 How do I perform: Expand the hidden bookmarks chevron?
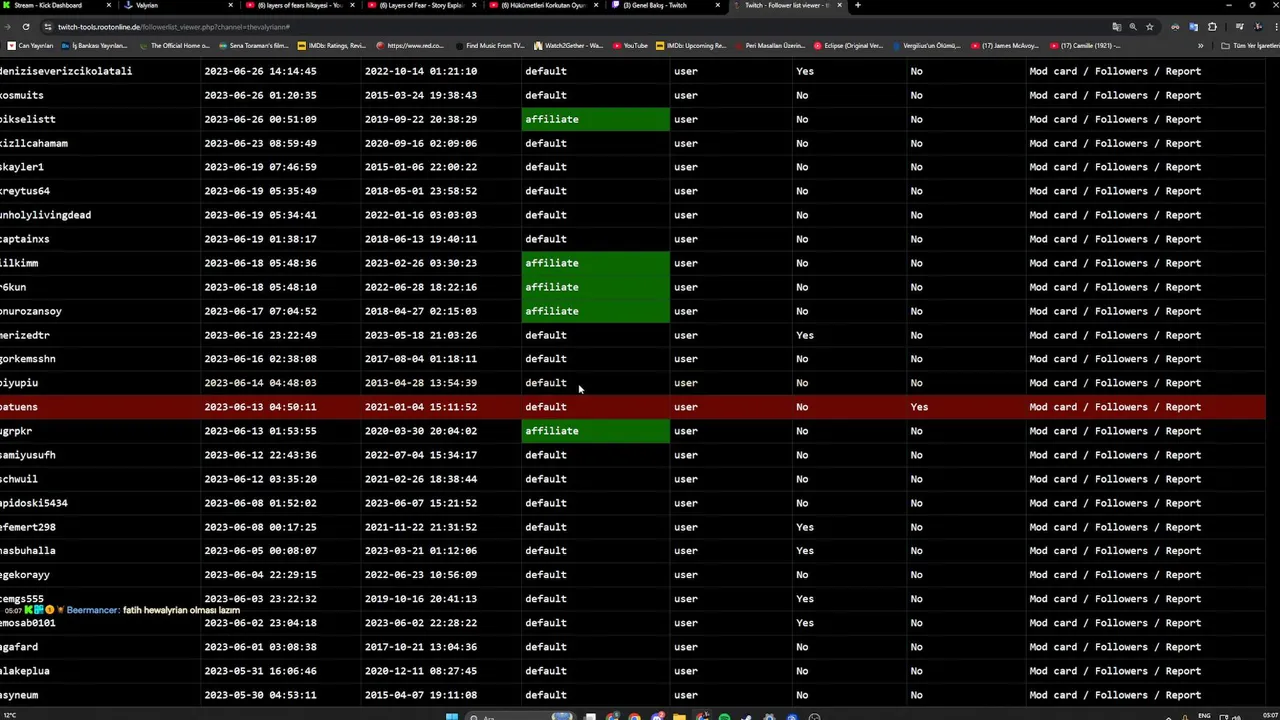tap(1199, 46)
